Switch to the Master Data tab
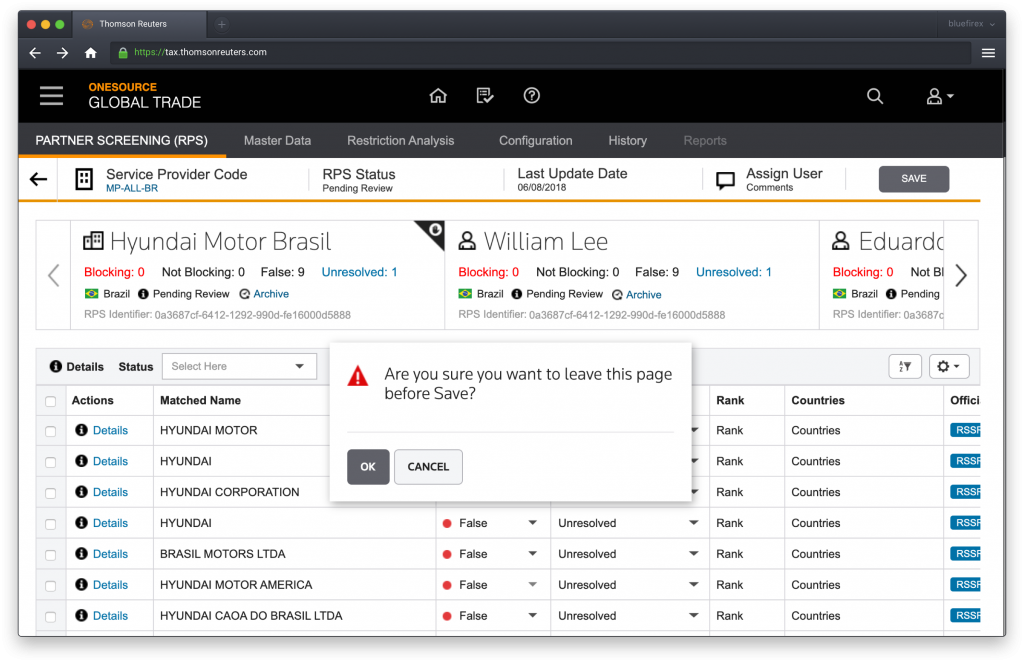Screen dimensions: 1024x662 tap(277, 140)
